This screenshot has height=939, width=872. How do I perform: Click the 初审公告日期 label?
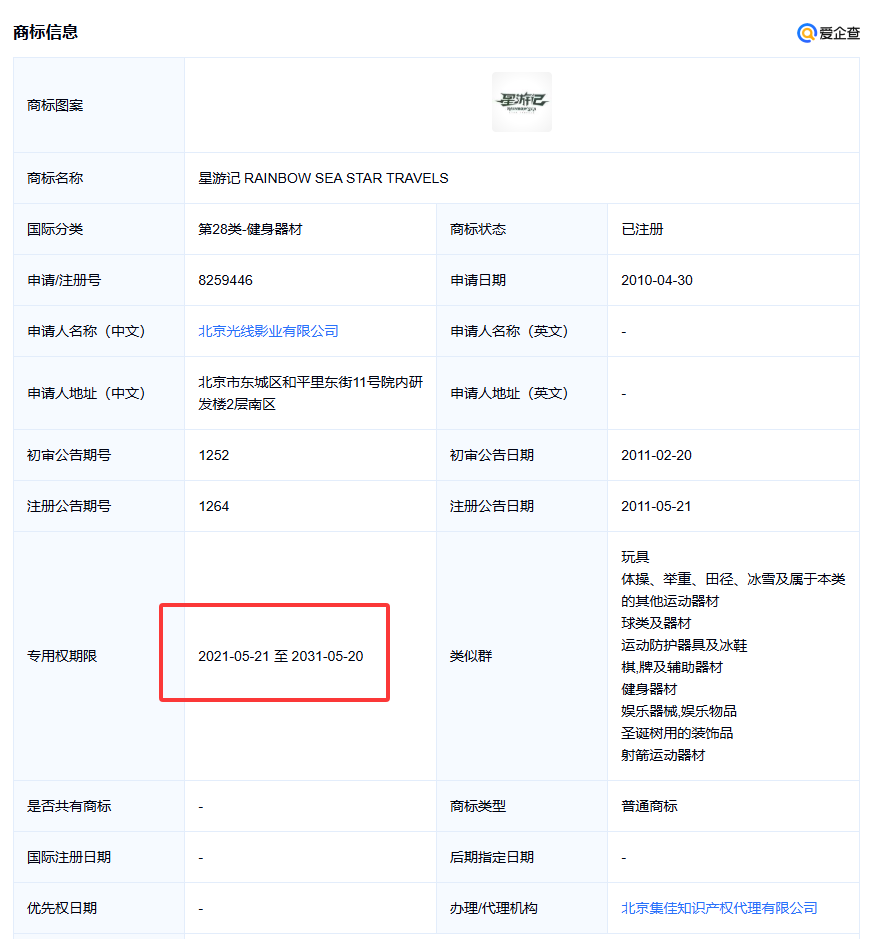click(x=492, y=455)
